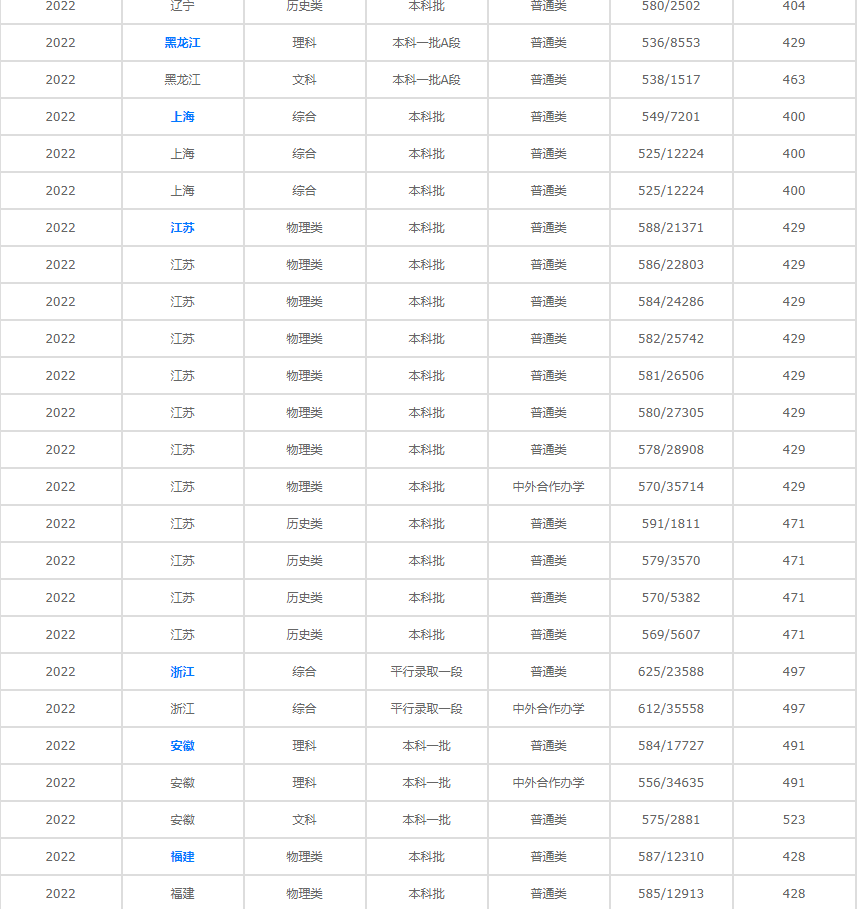Click 428 in the 587/12310 row
Viewport: 858px width, 909px height.
[x=794, y=857]
